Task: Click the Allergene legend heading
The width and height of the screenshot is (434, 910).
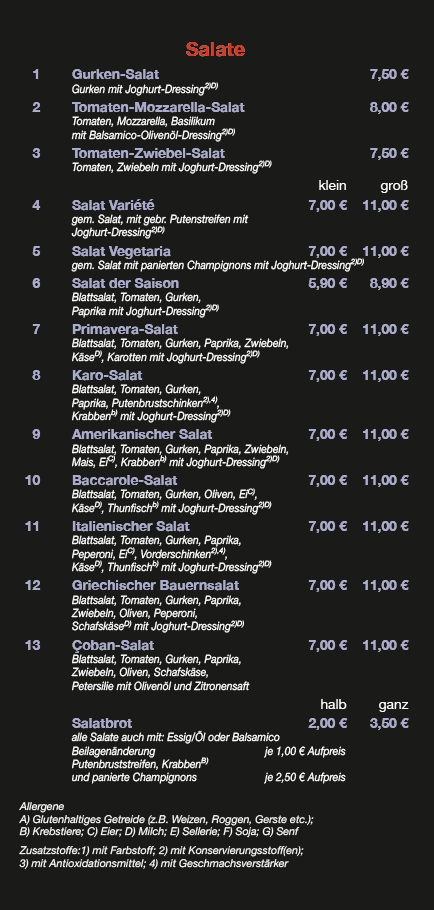Action: coord(42,807)
